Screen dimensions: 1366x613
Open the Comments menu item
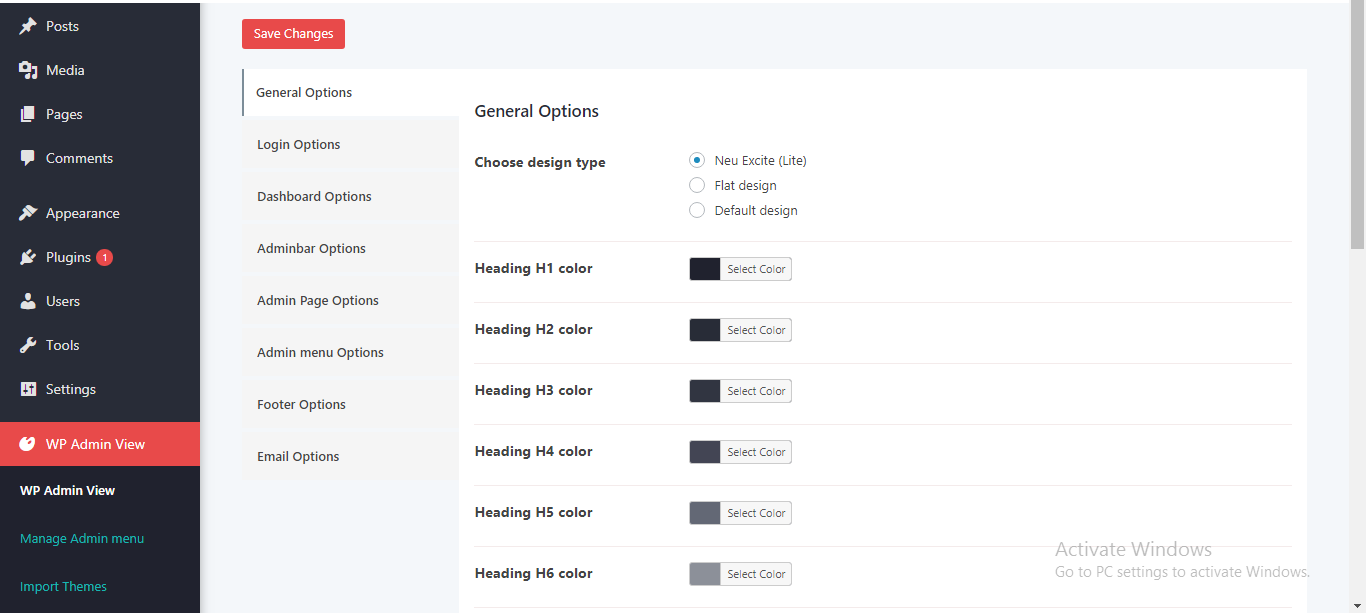100,158
